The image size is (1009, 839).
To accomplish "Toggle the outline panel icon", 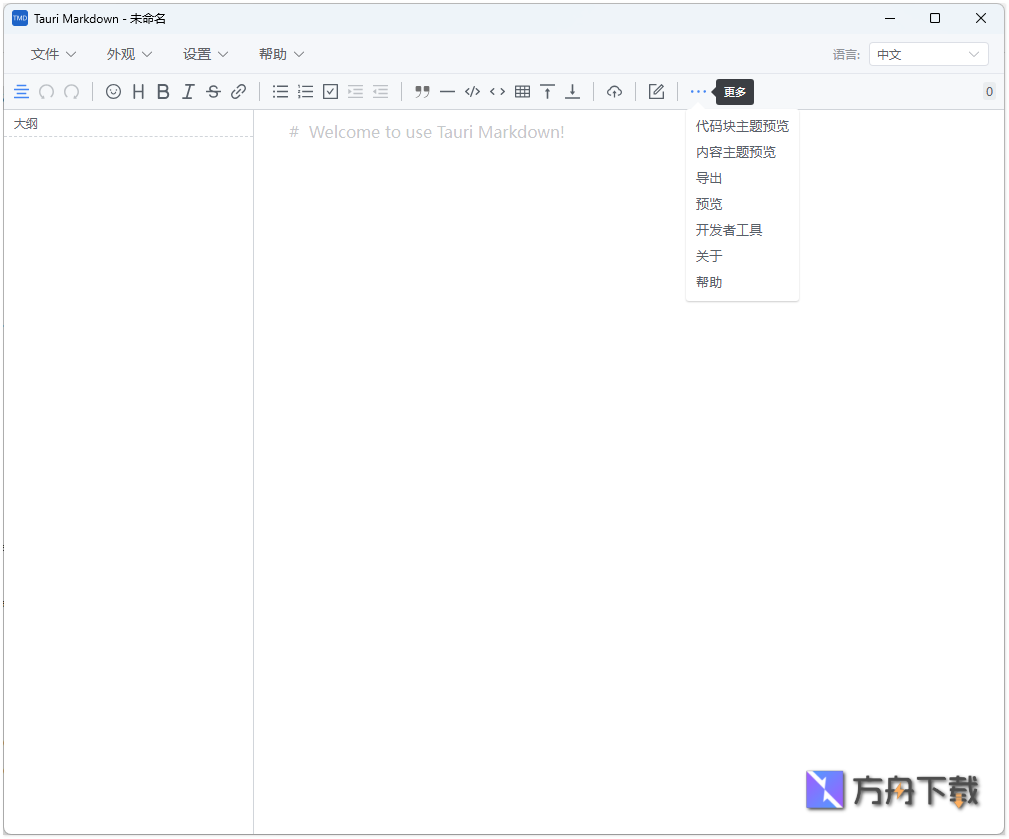I will [x=21, y=92].
